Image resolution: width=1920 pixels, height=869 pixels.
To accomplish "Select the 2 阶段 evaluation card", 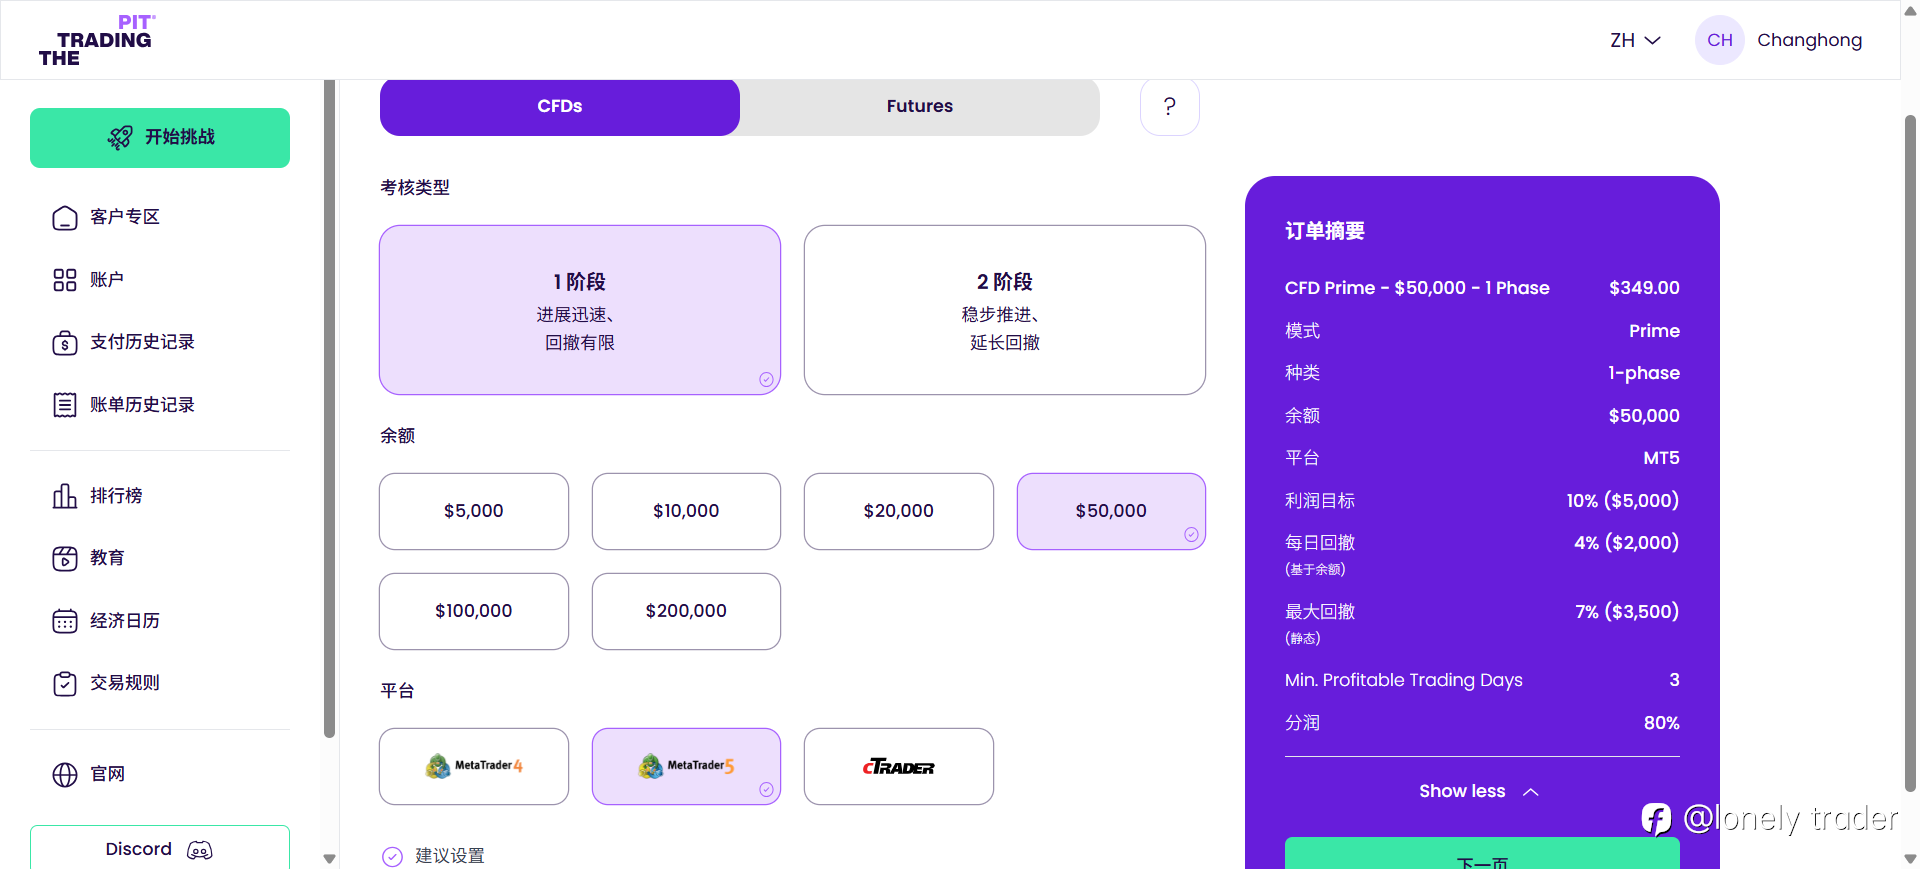I will click(1005, 310).
